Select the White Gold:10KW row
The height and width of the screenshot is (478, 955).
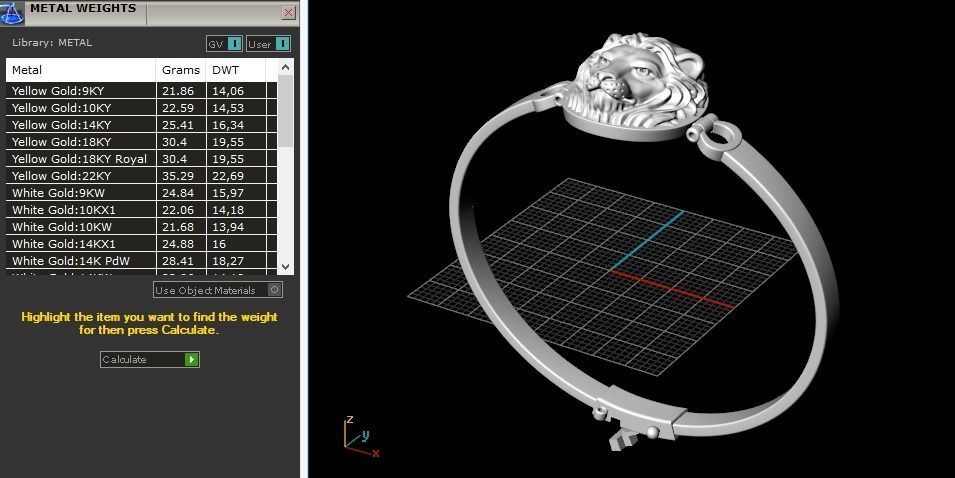pos(141,227)
